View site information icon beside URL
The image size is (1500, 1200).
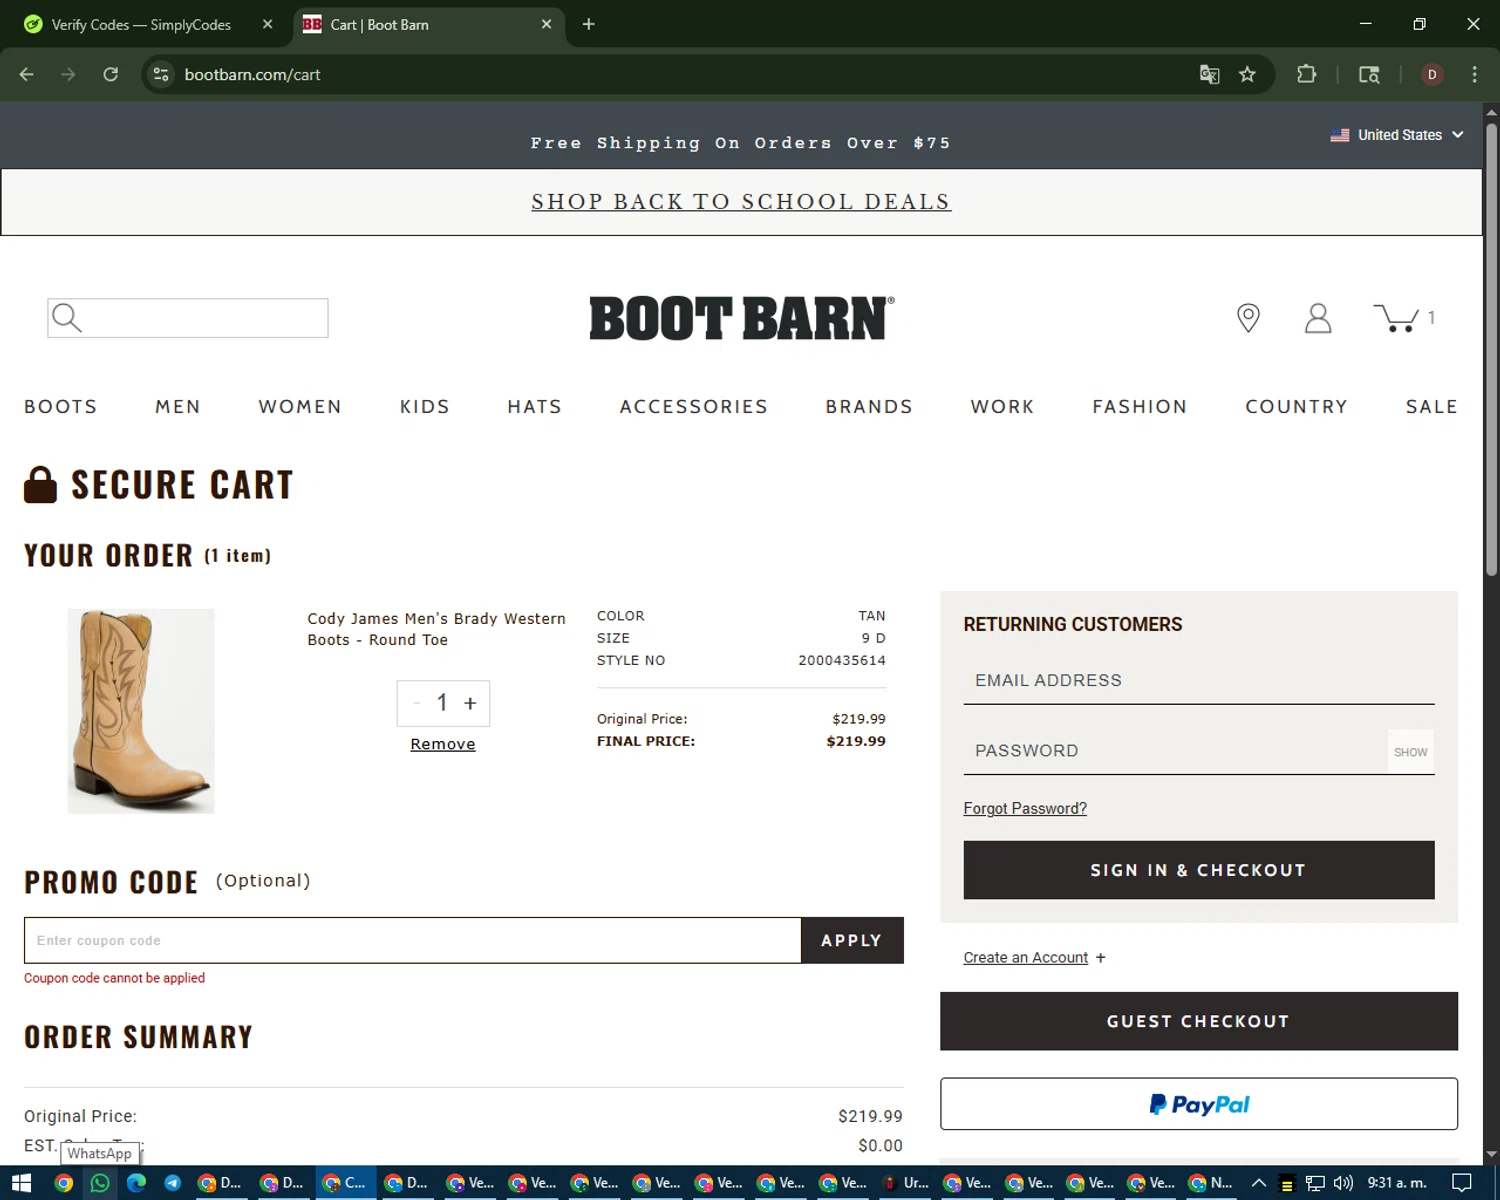161,74
